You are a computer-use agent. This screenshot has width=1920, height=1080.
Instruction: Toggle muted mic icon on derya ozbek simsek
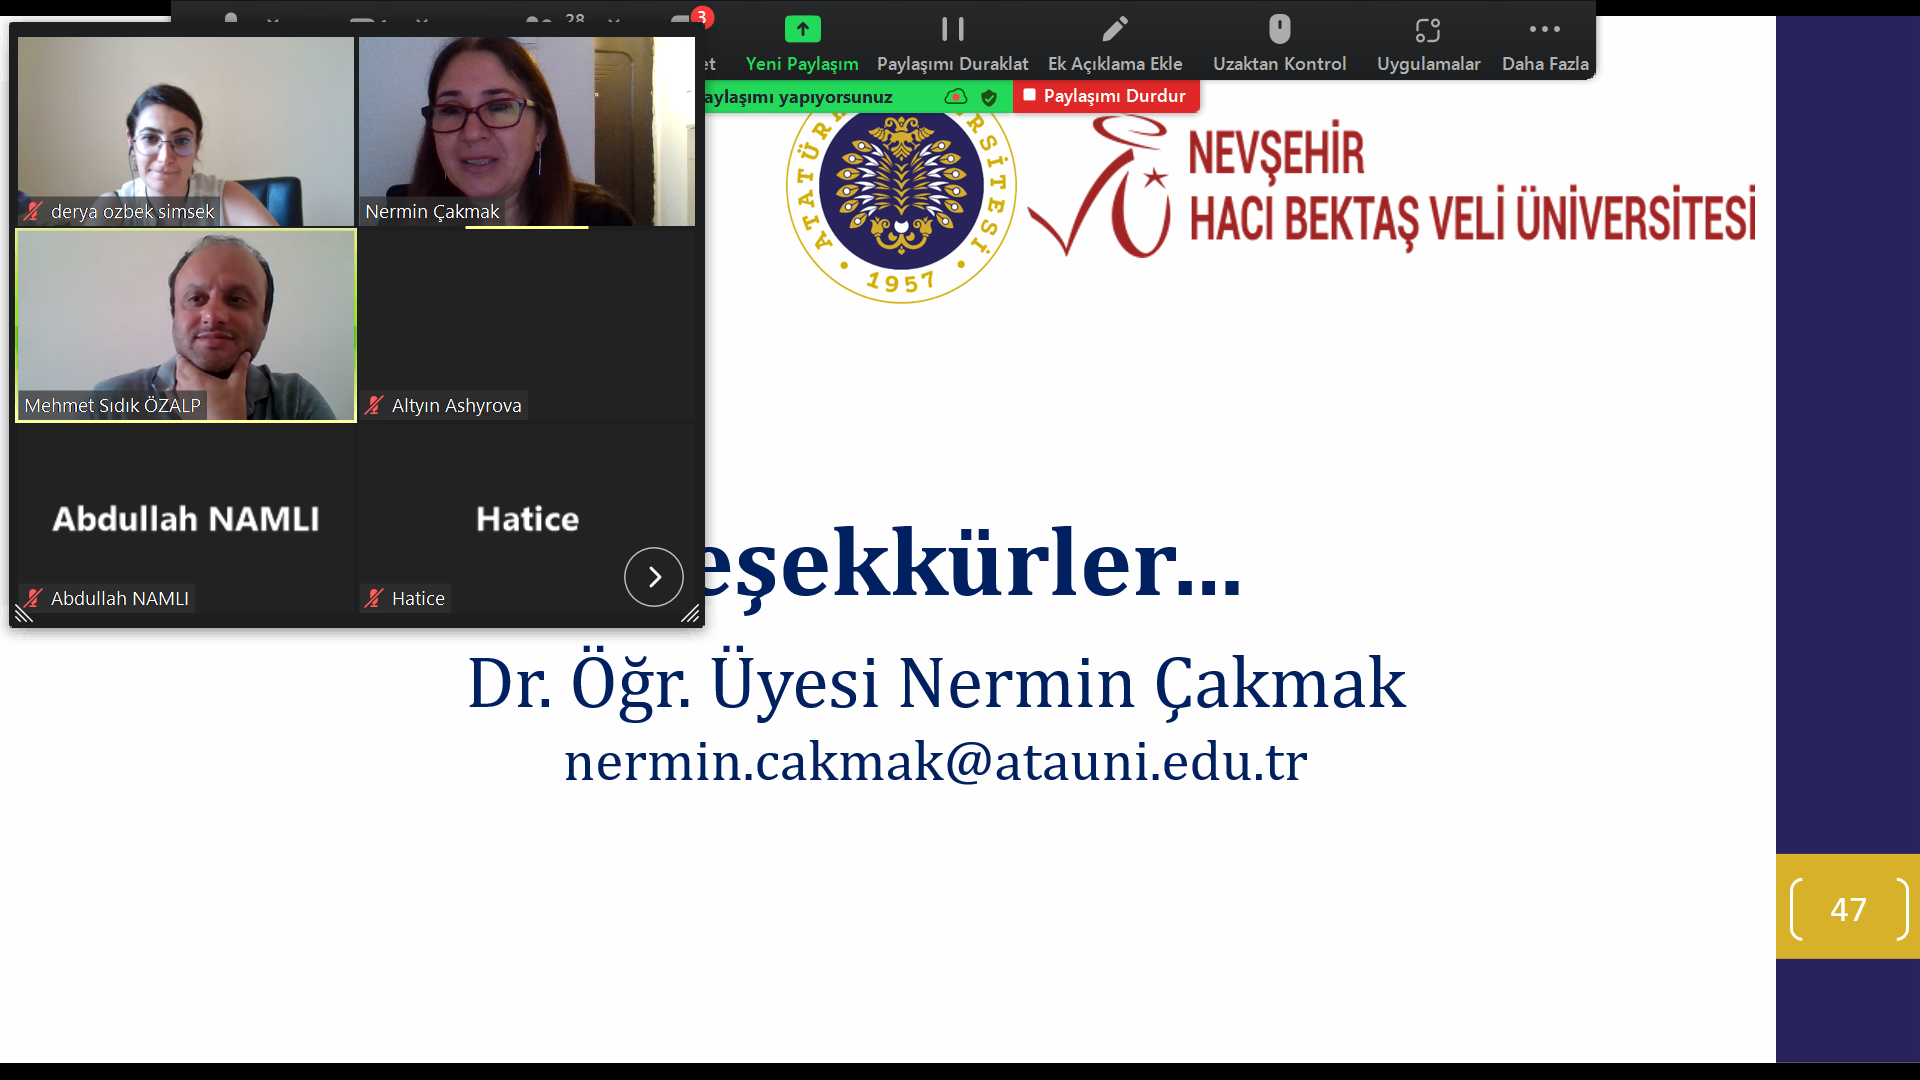[34, 211]
